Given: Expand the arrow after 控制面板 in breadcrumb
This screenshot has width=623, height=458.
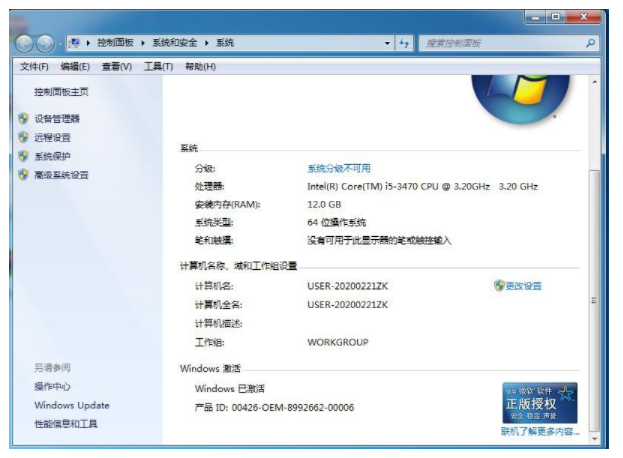Looking at the screenshot, I should coord(144,44).
